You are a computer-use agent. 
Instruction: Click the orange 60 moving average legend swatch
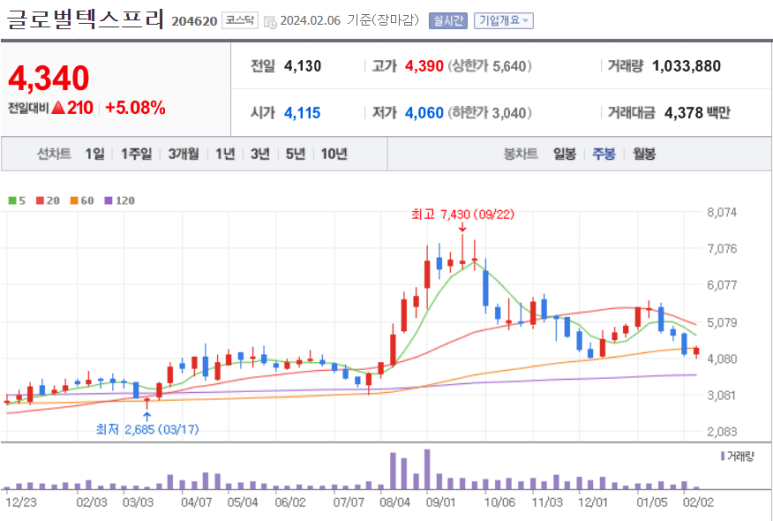[x=74, y=201]
